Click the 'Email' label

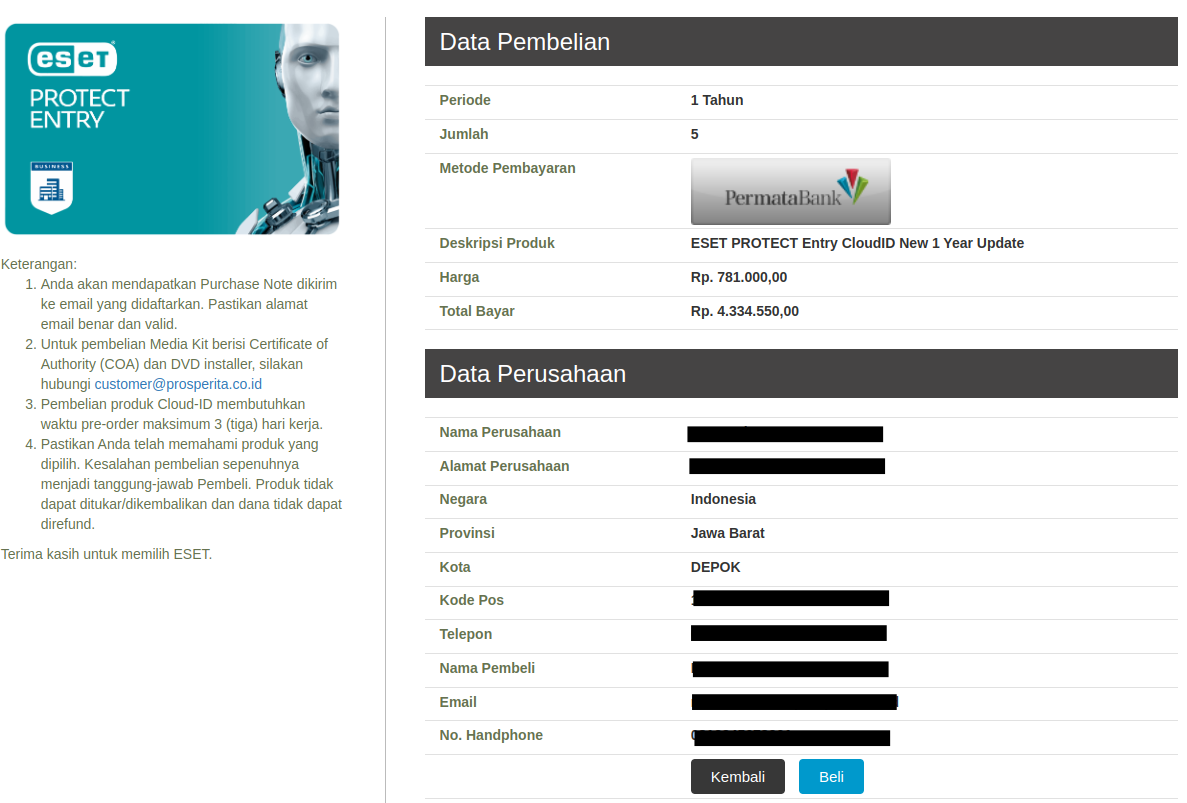point(457,702)
